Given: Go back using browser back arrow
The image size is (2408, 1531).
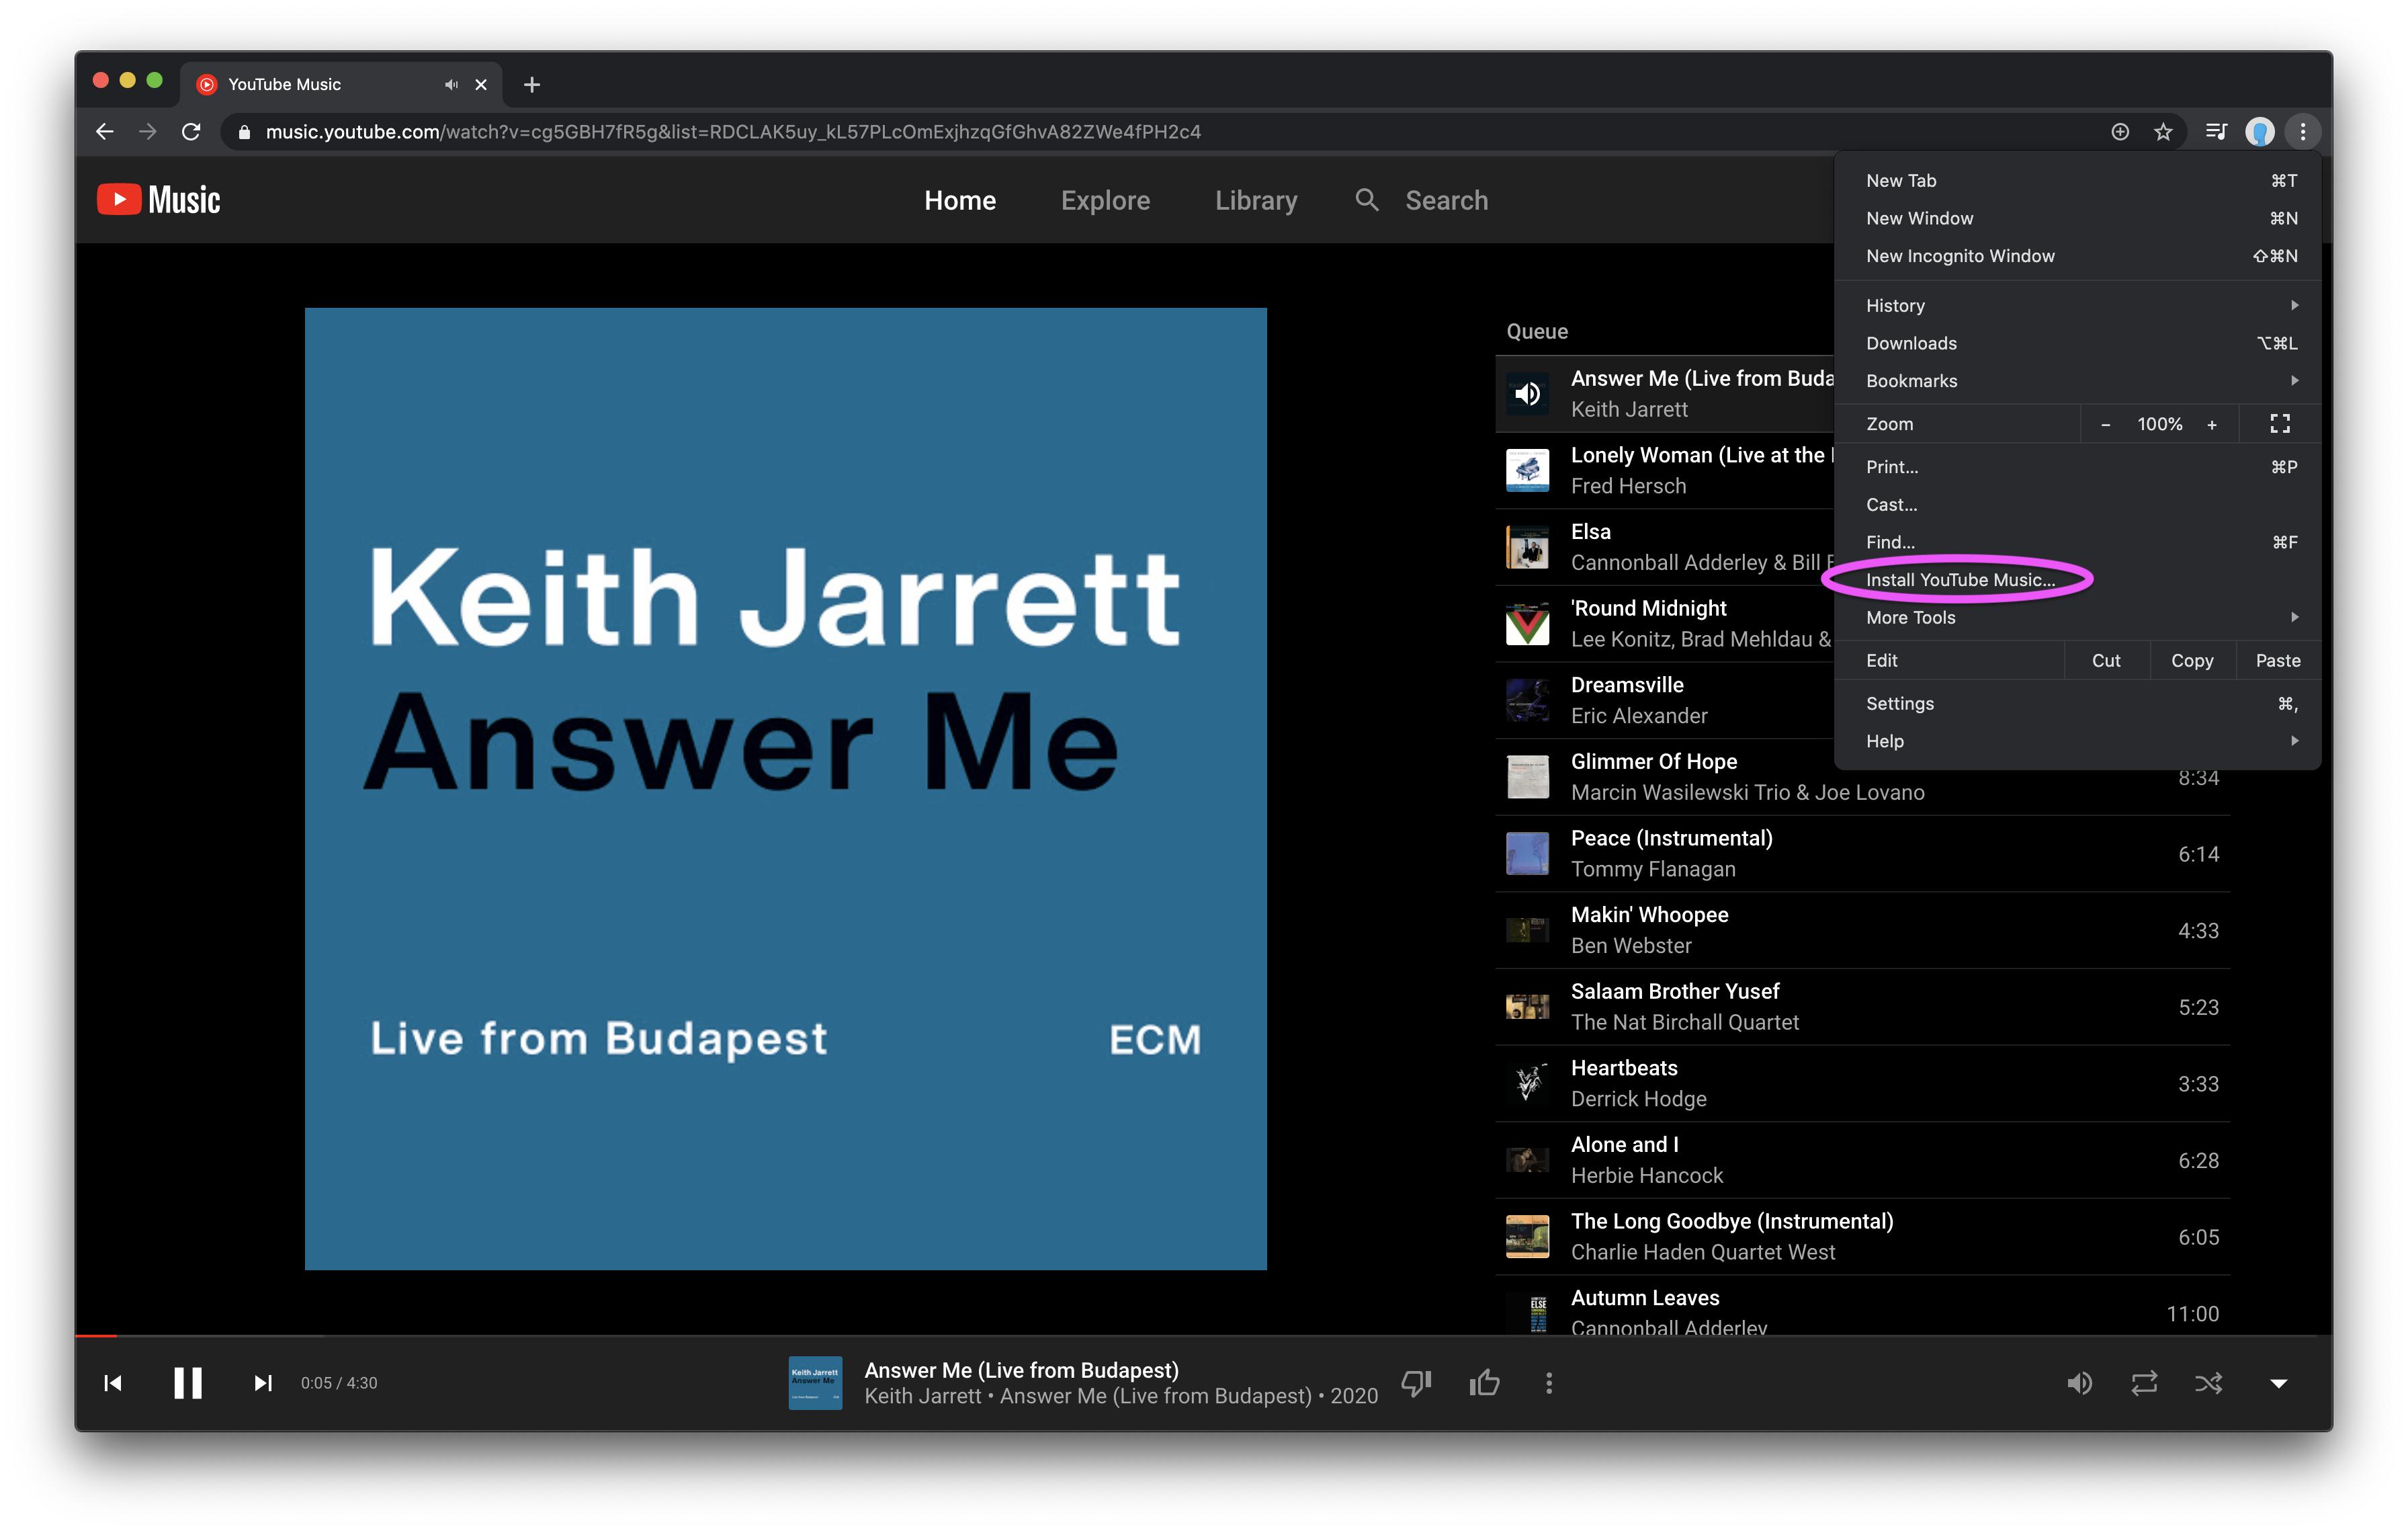Looking at the screenshot, I should [x=105, y=132].
